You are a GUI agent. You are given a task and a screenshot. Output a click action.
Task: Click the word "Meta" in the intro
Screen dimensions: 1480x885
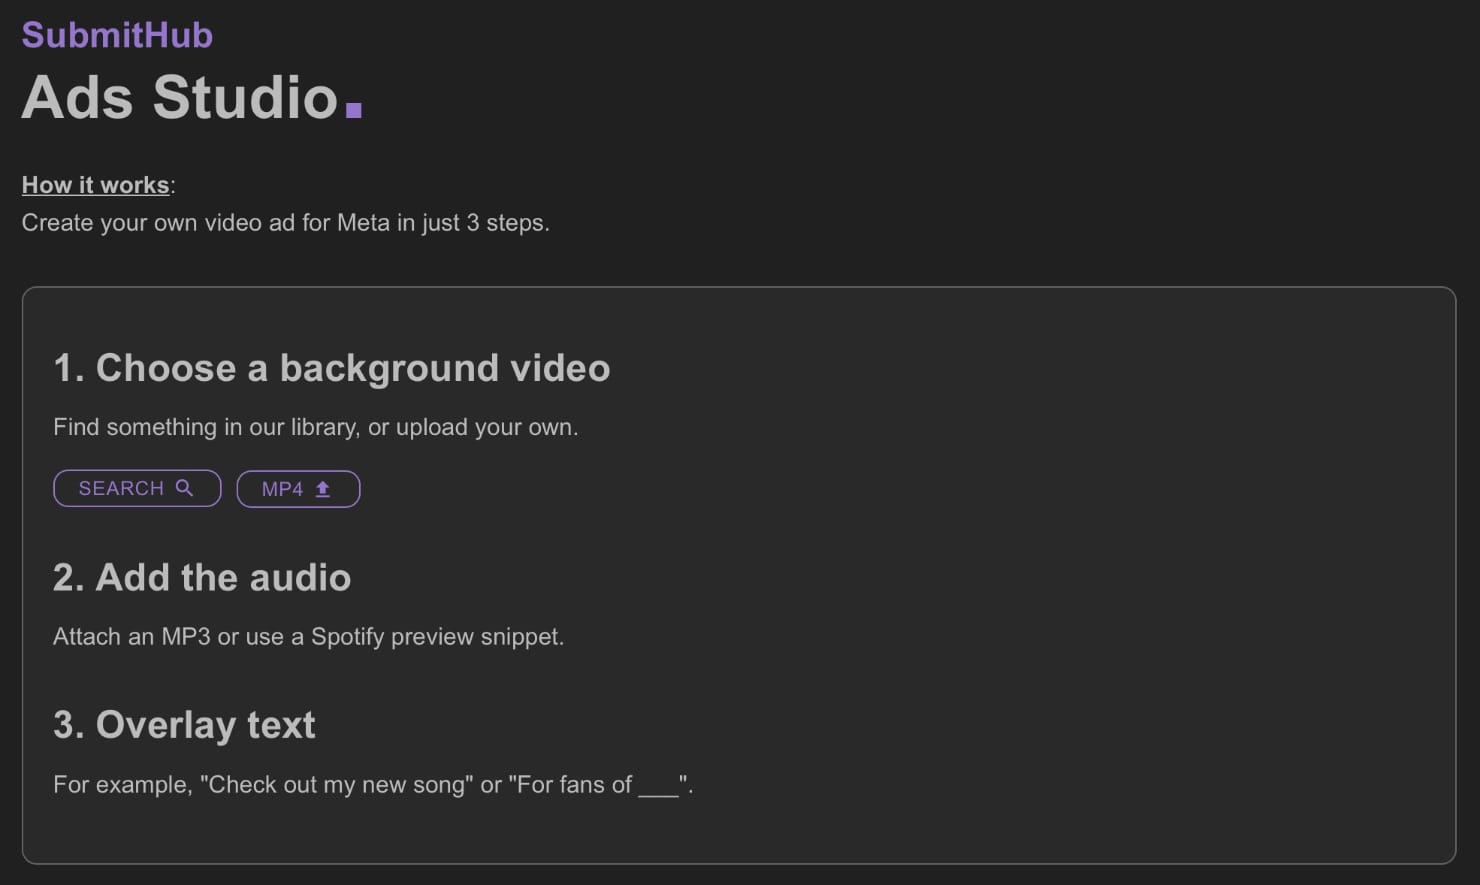tap(363, 222)
